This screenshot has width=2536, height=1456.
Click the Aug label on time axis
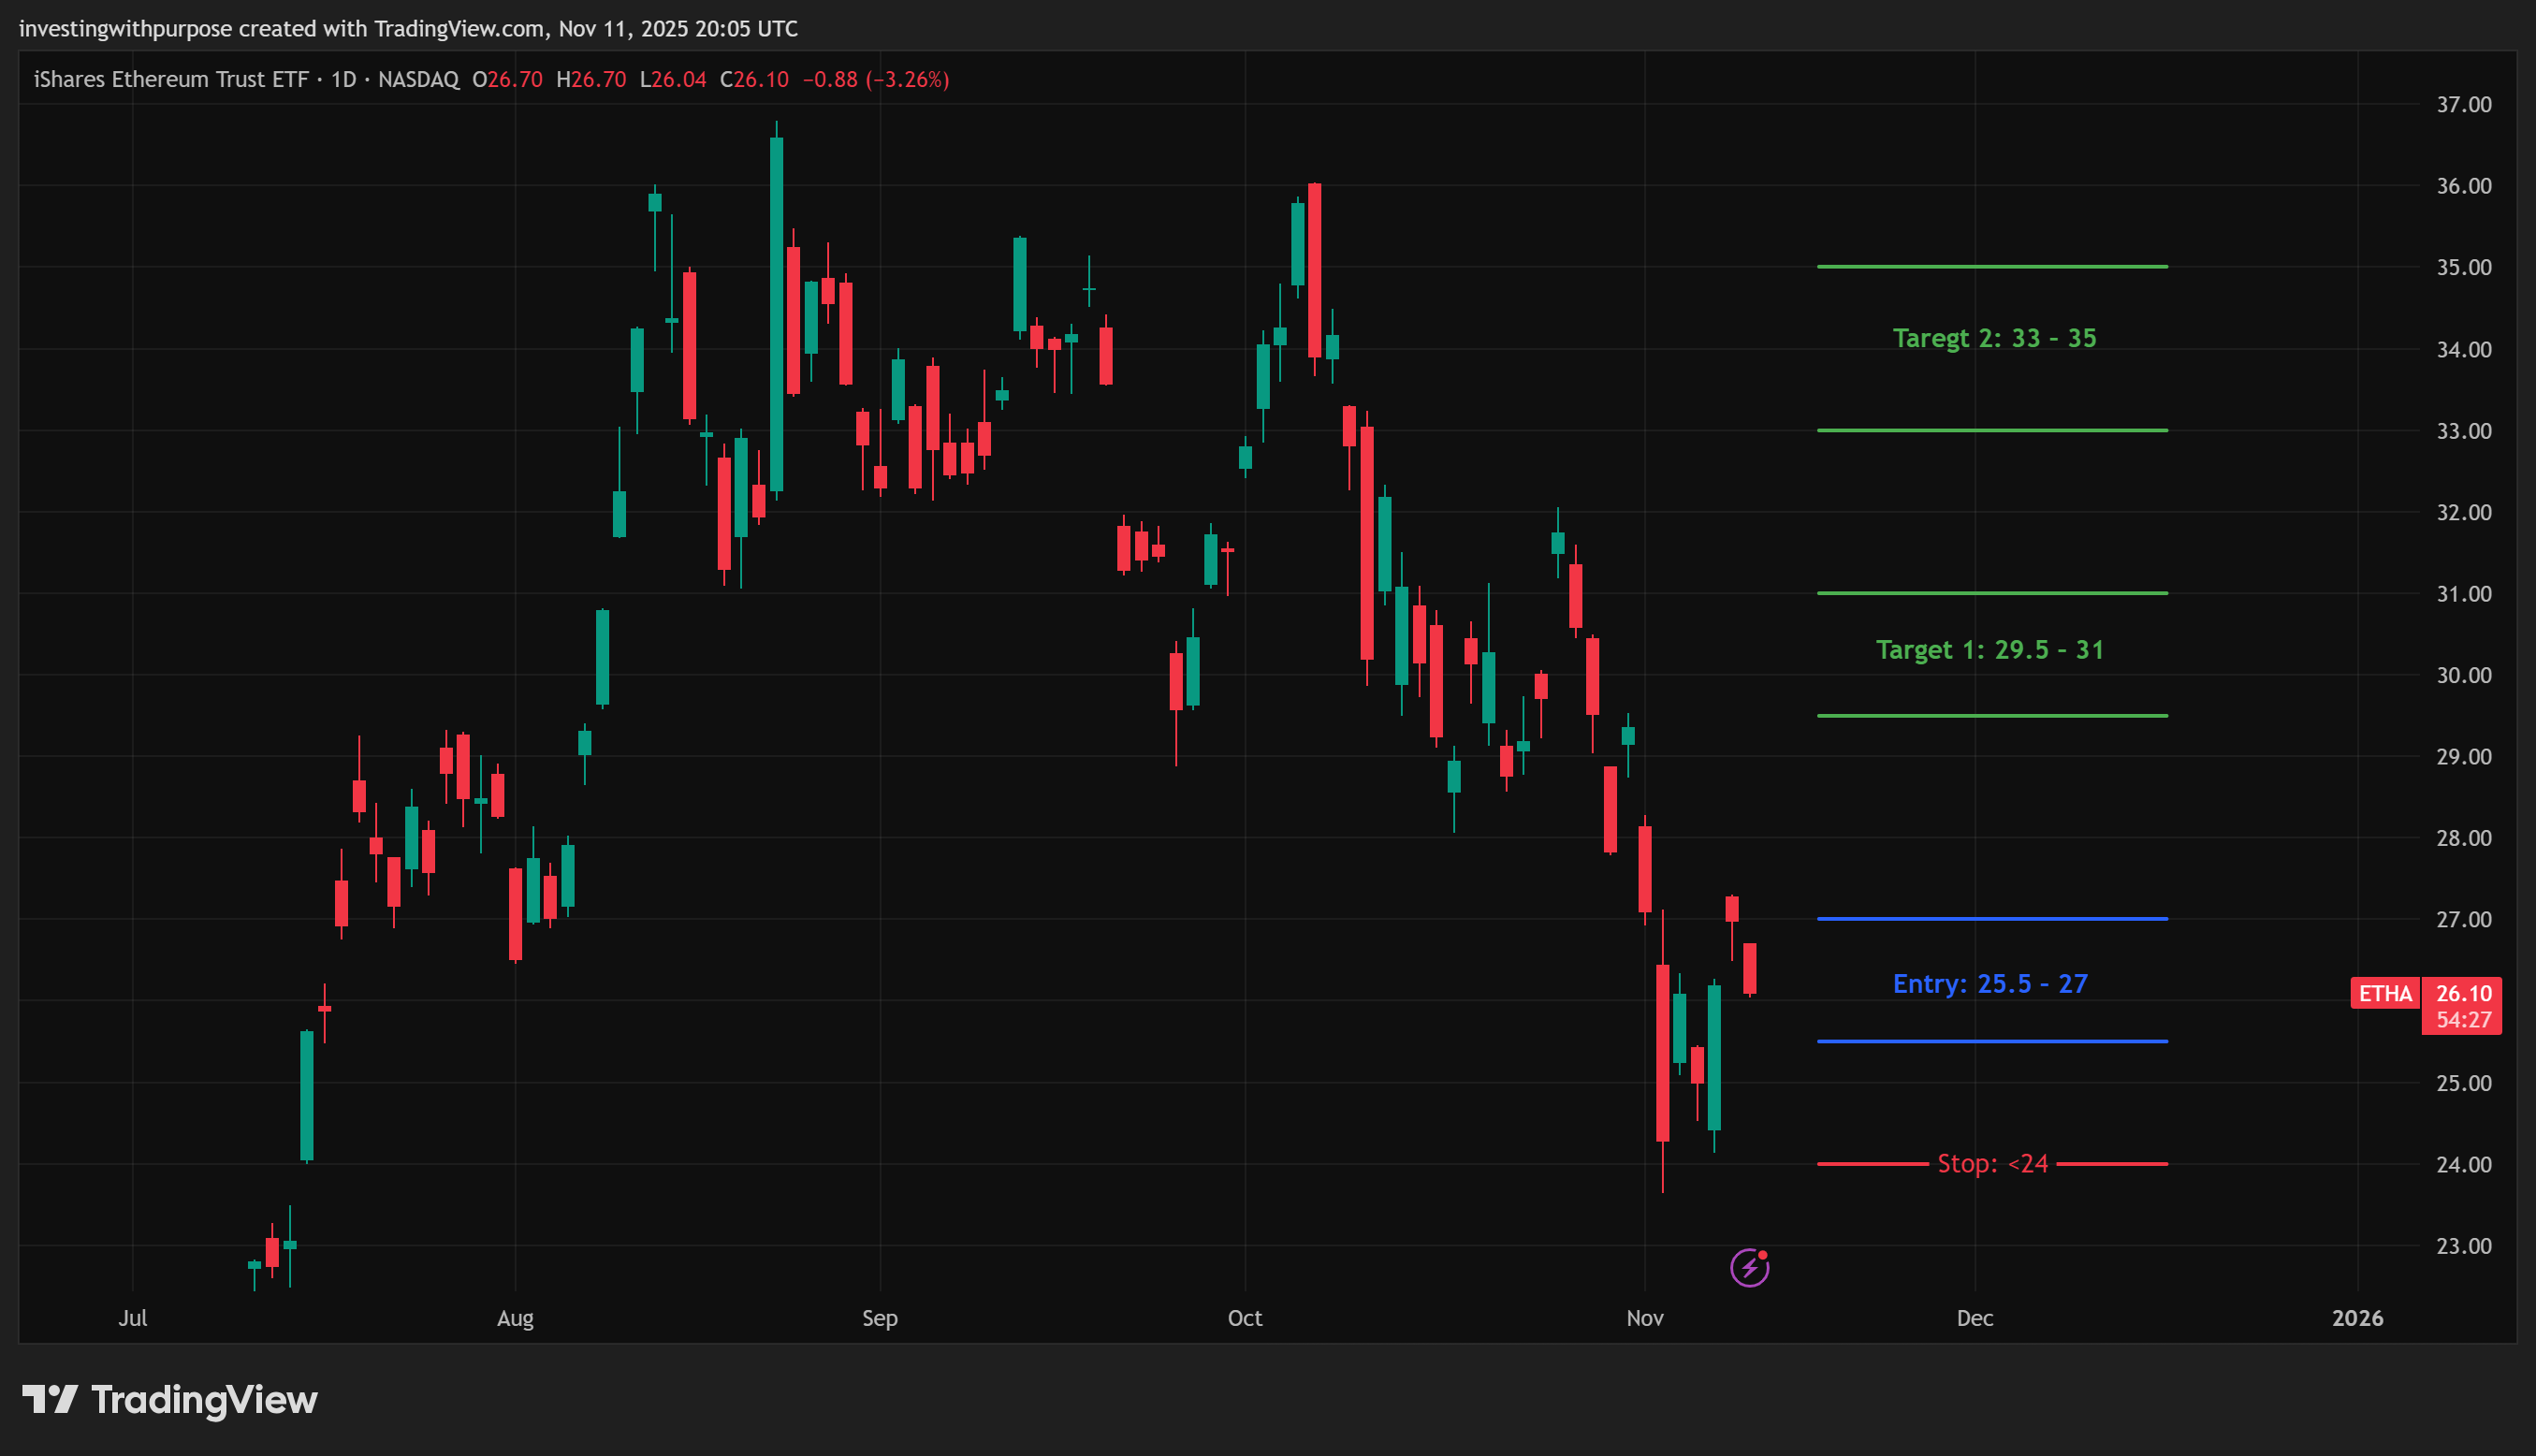(x=515, y=1318)
